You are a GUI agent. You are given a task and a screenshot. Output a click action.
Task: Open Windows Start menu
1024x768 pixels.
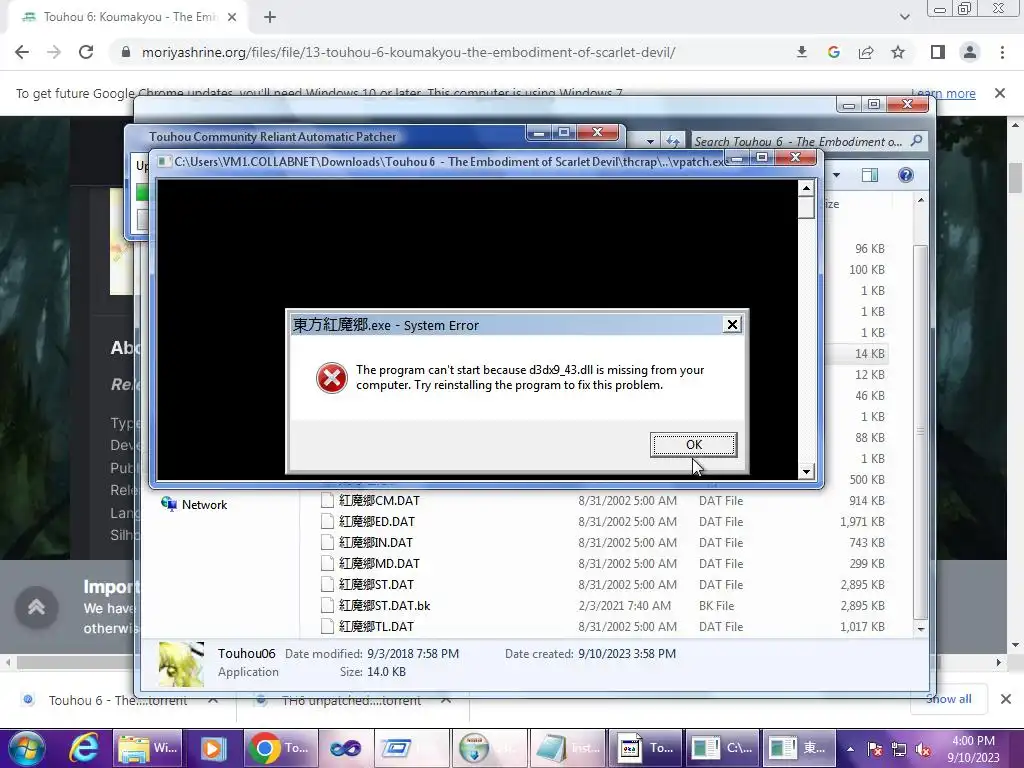26,748
